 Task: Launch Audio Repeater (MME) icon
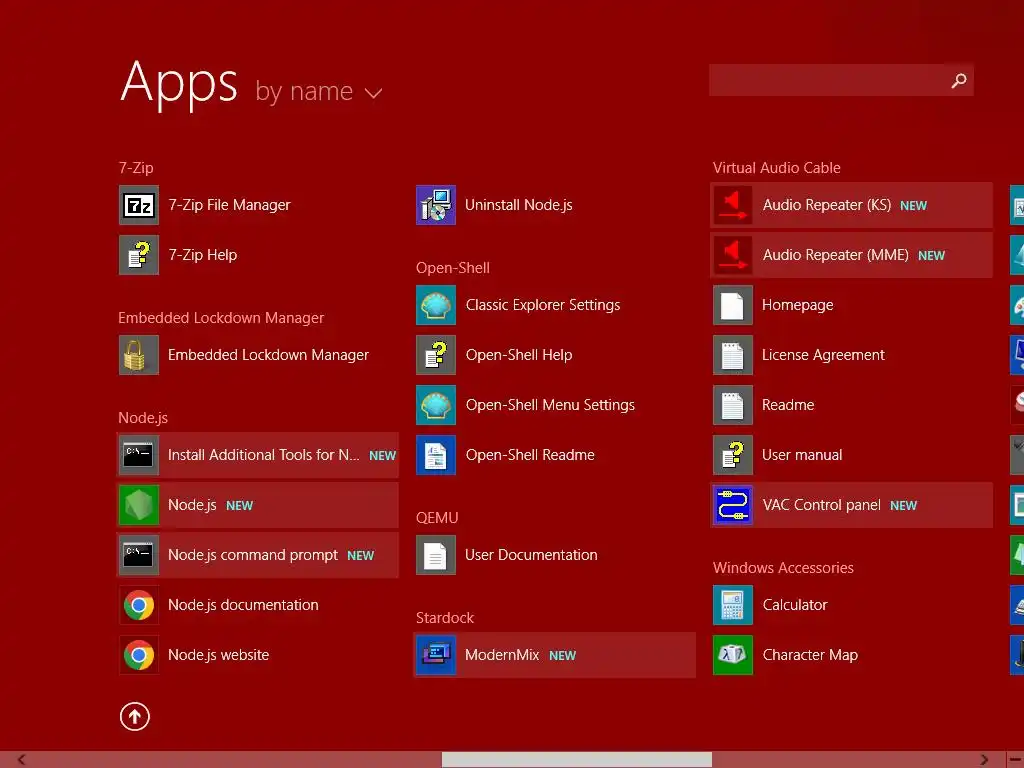coord(733,255)
